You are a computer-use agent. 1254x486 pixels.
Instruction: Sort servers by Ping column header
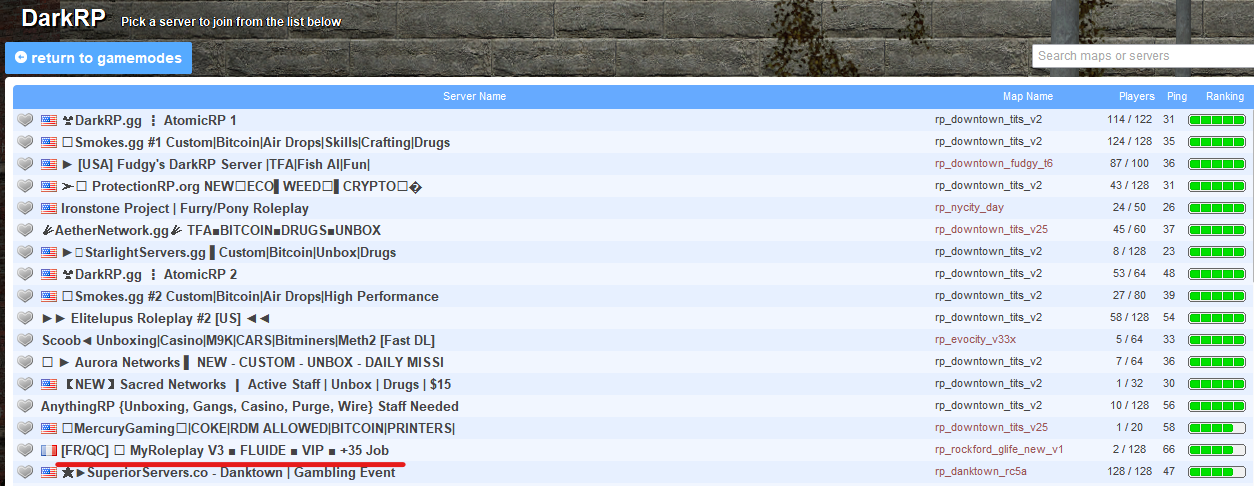[x=1176, y=97]
